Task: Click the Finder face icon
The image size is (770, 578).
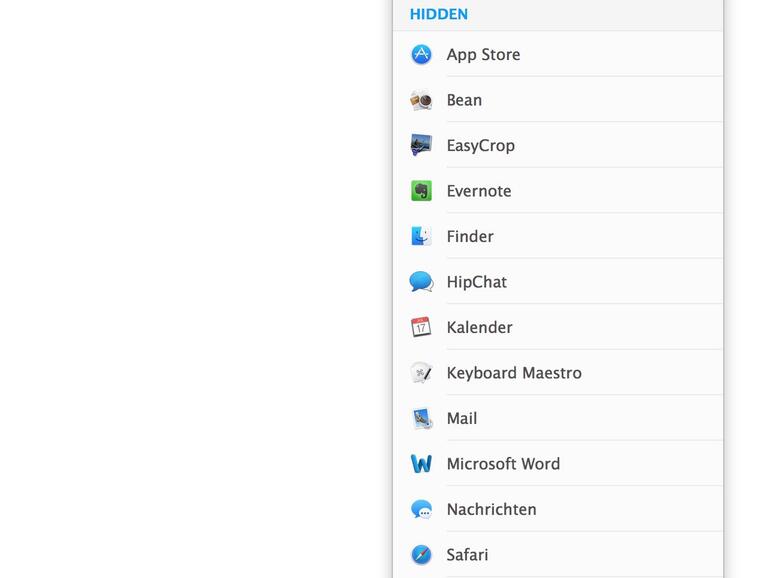Action: tap(421, 237)
